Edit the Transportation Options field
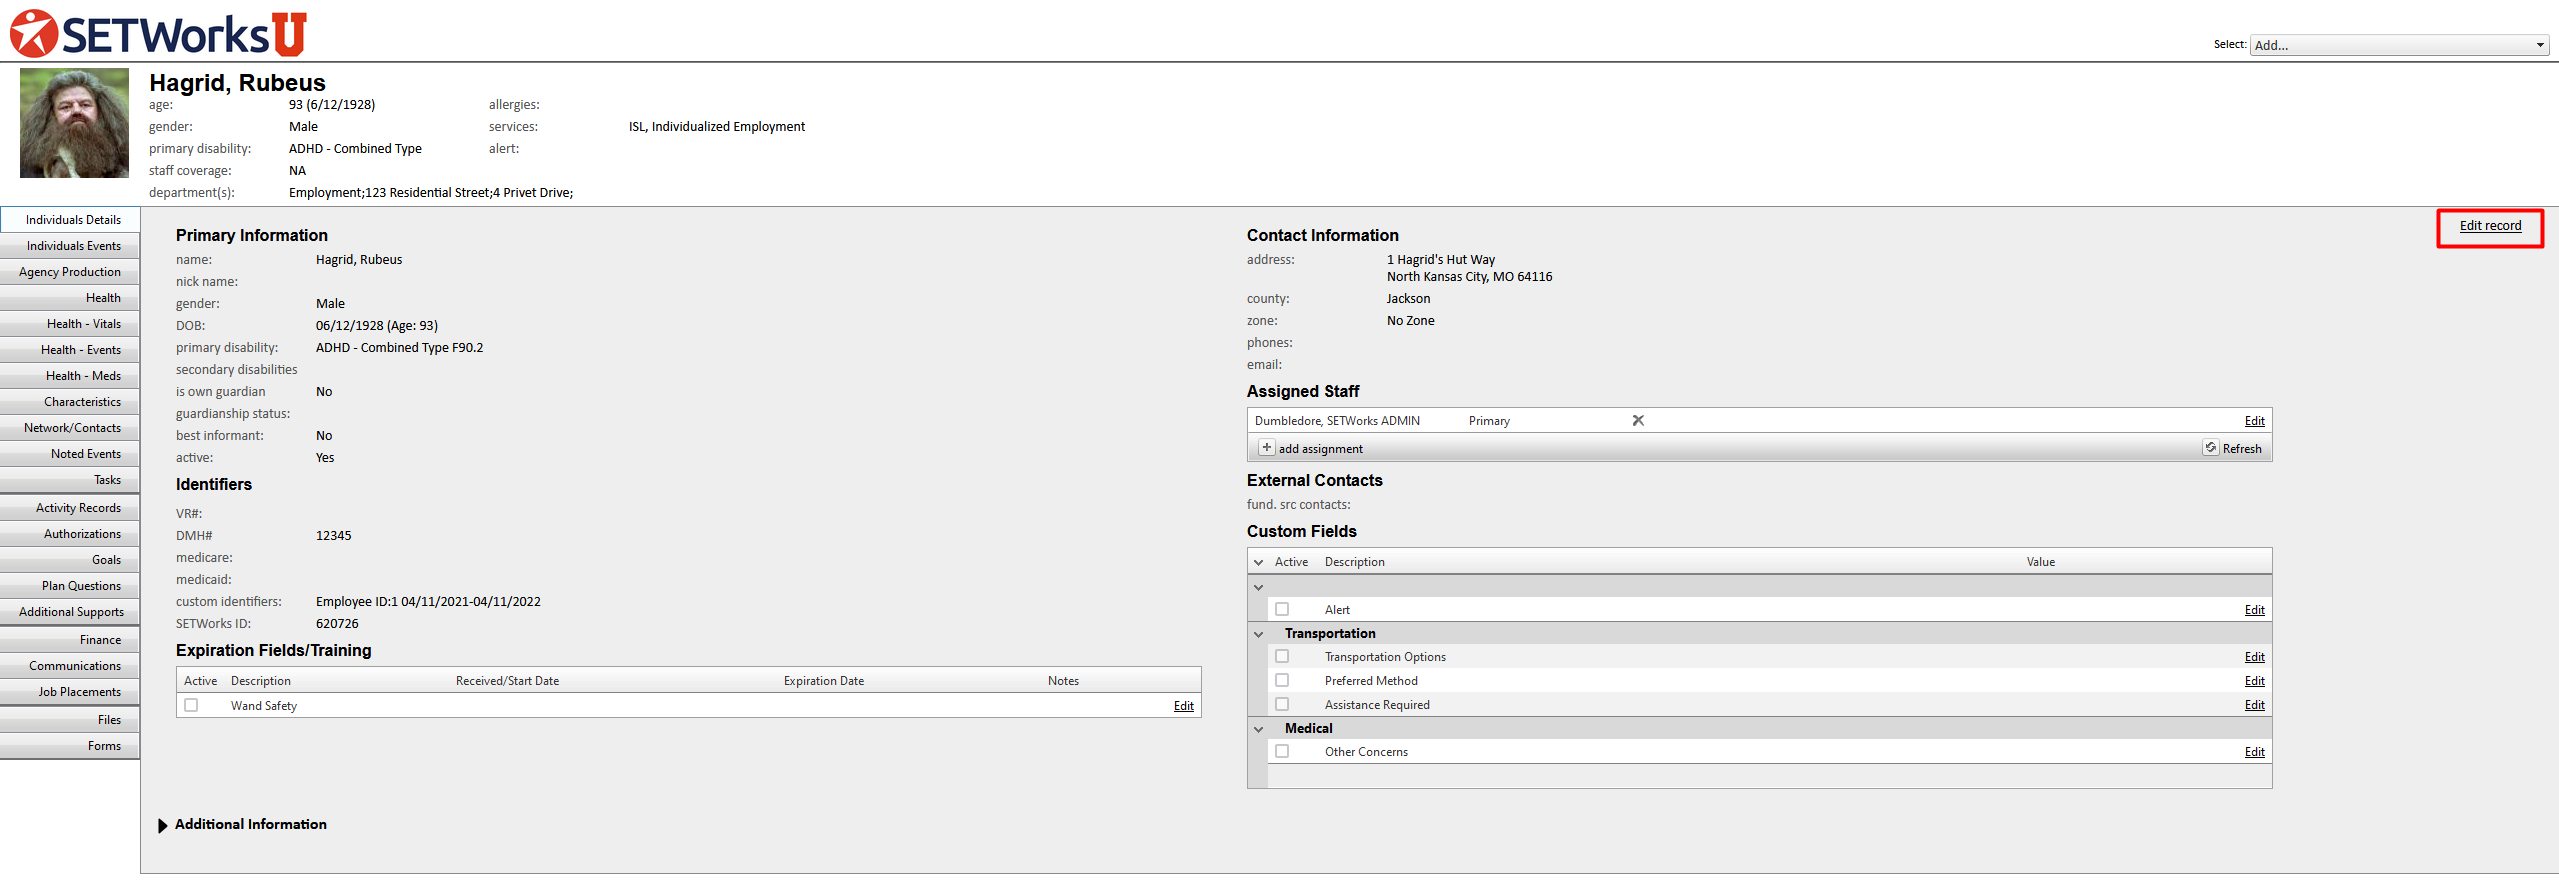2559x881 pixels. click(2254, 657)
